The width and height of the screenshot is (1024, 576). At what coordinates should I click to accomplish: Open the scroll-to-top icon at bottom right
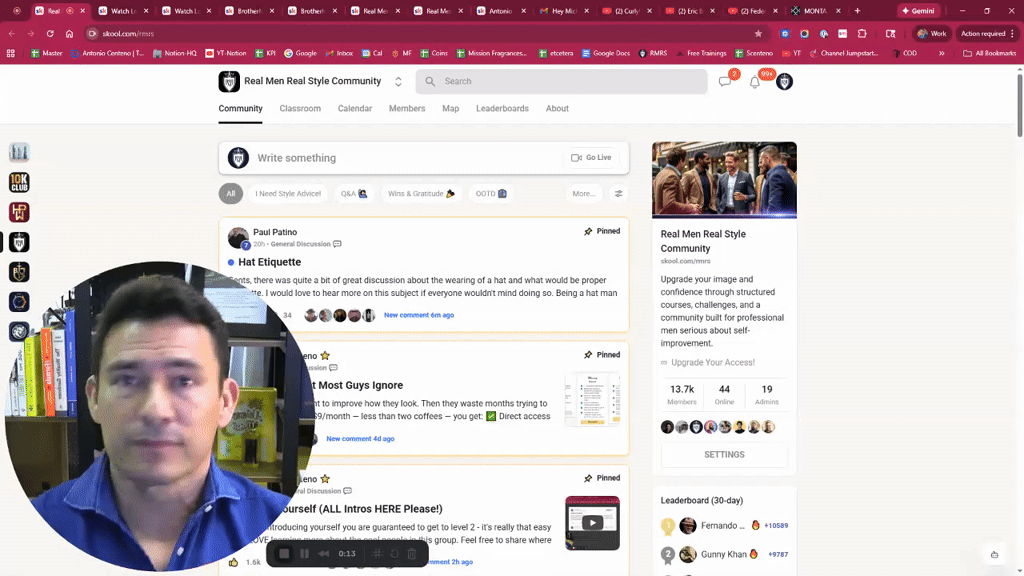(x=994, y=554)
